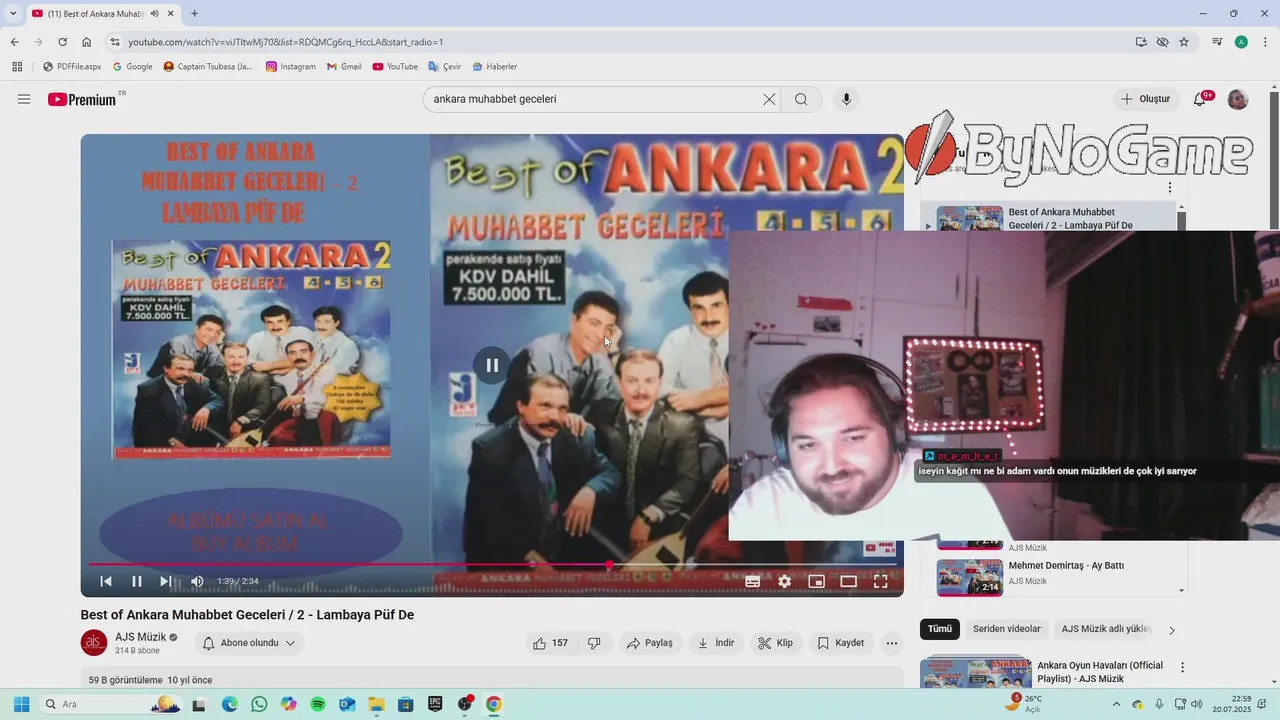Open player settings gear
This screenshot has height=720, width=1280.
[785, 581]
